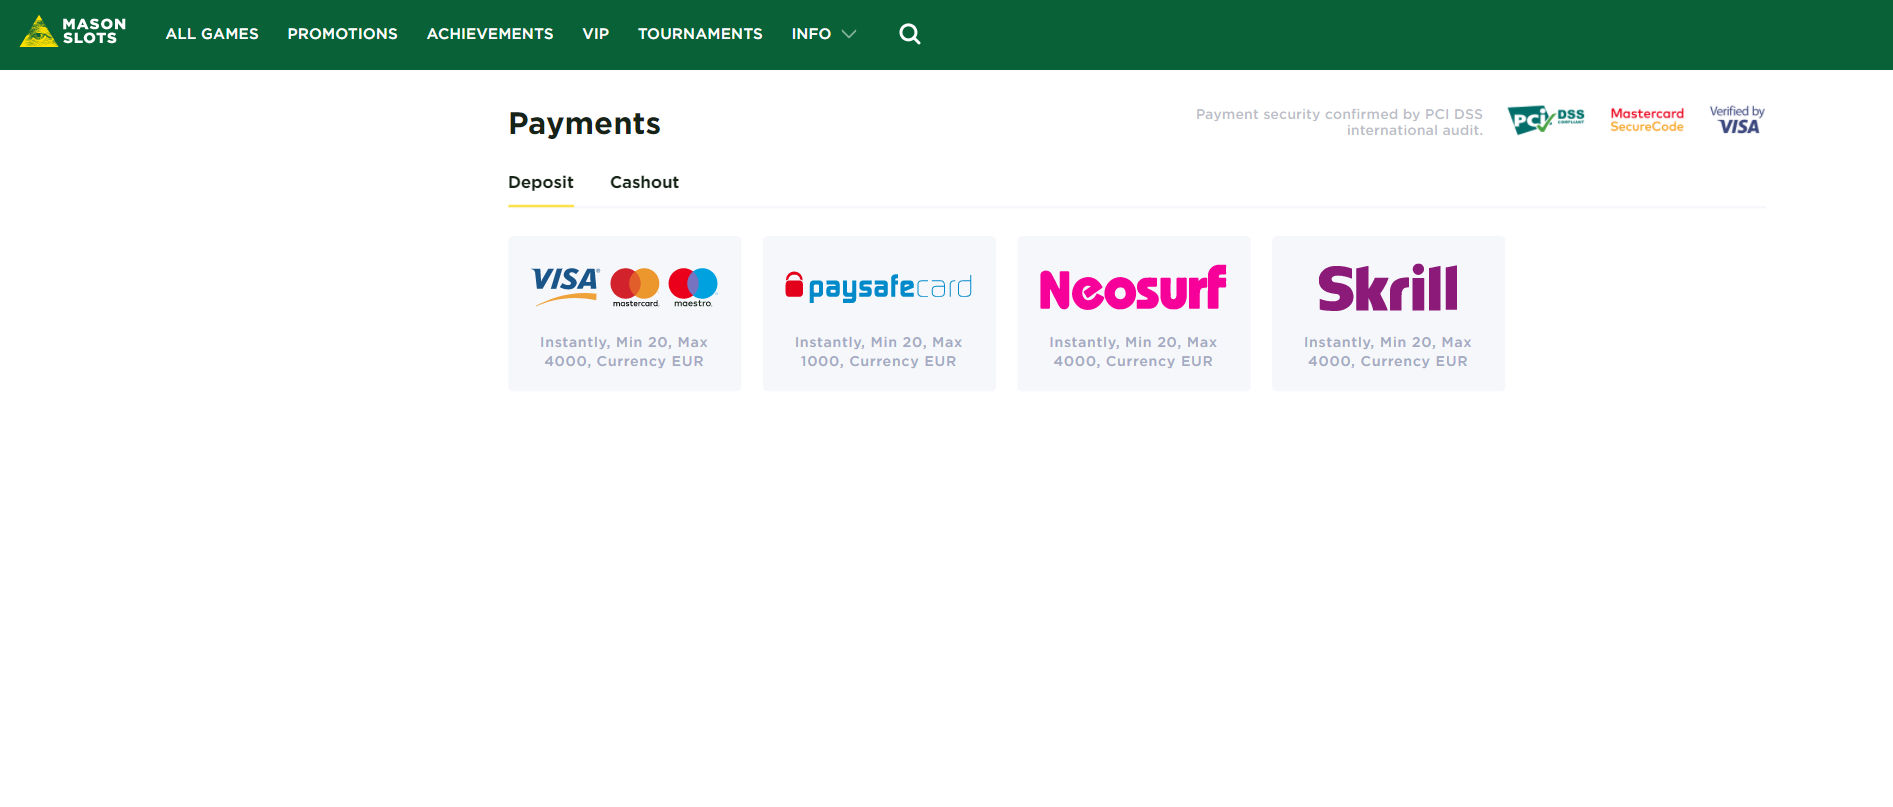Click the Mason Slots logo
The height and width of the screenshot is (807, 1893).
tap(73, 32)
